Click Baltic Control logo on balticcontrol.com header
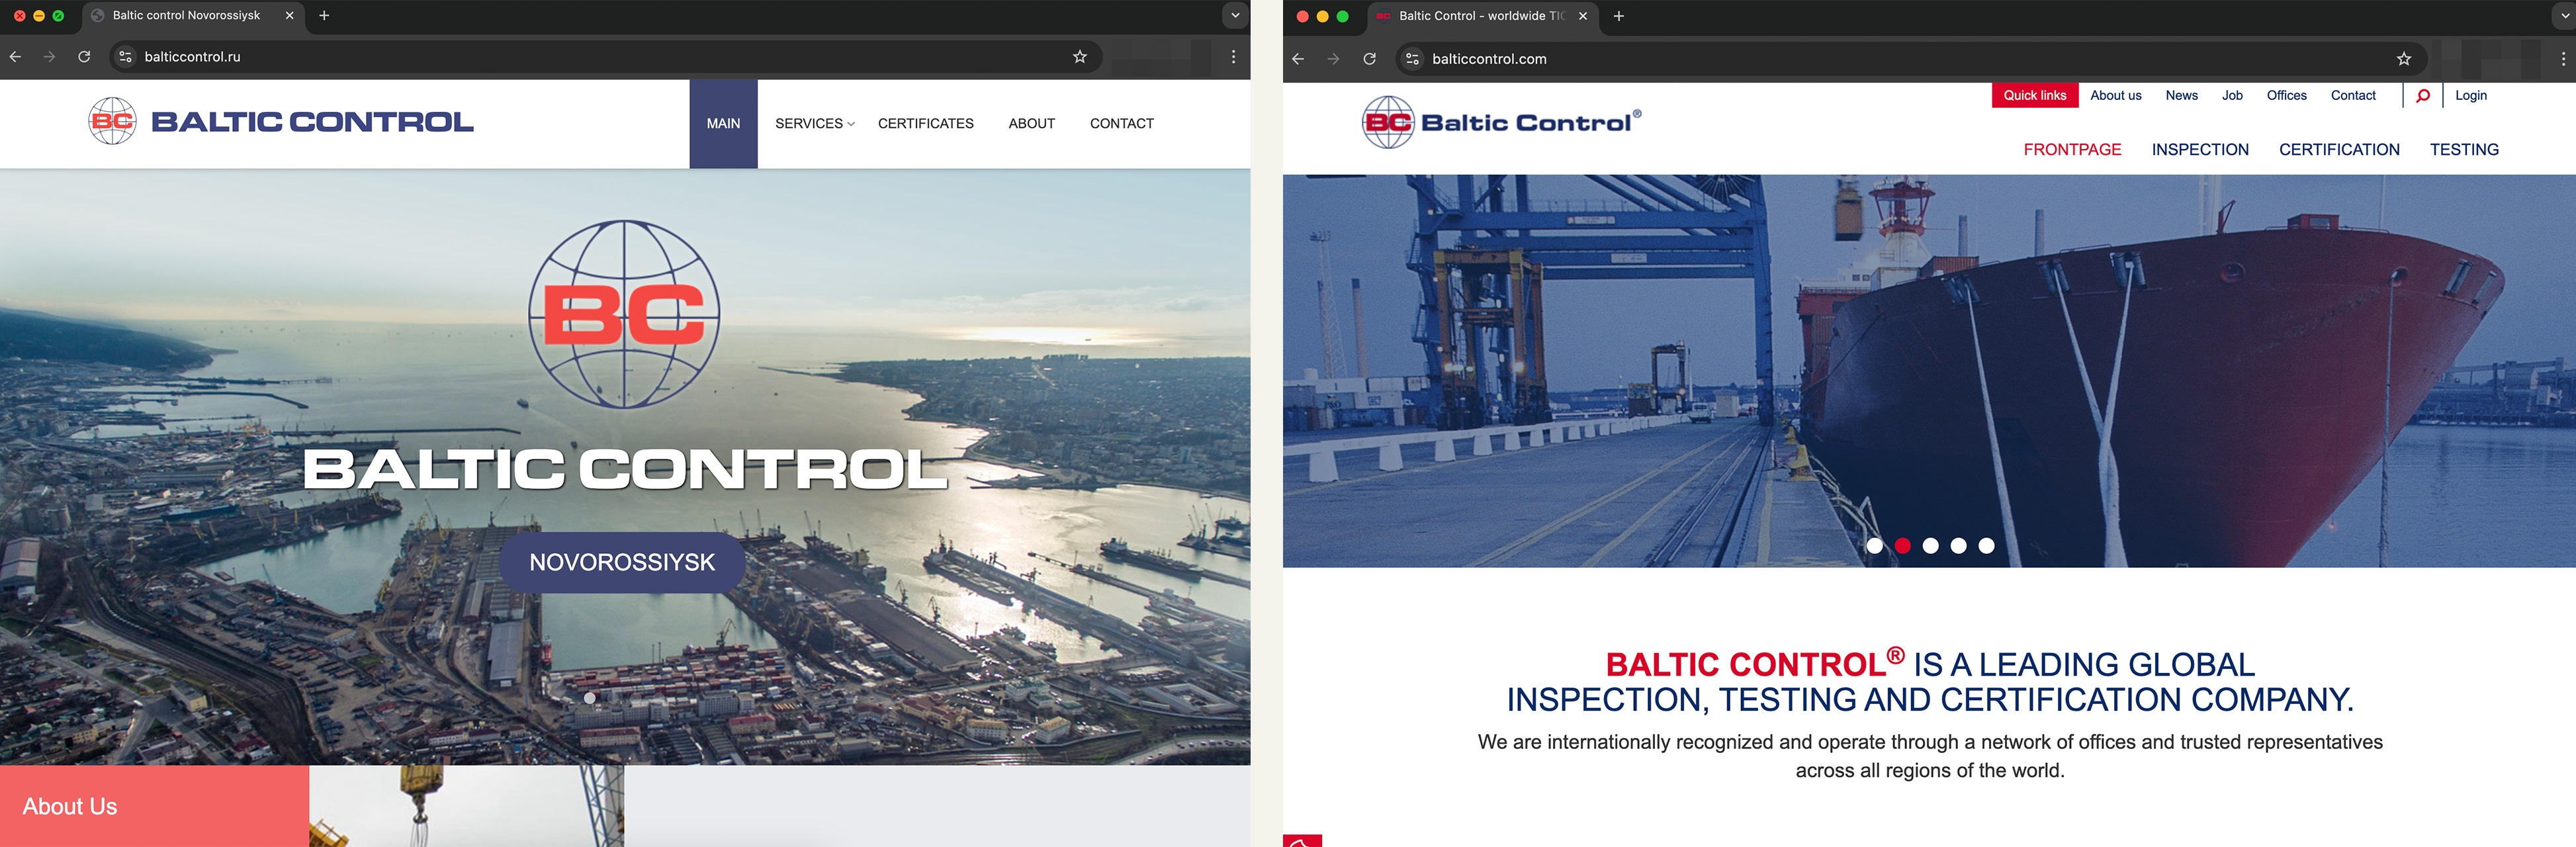Viewport: 2576px width, 847px height. 1501,122
